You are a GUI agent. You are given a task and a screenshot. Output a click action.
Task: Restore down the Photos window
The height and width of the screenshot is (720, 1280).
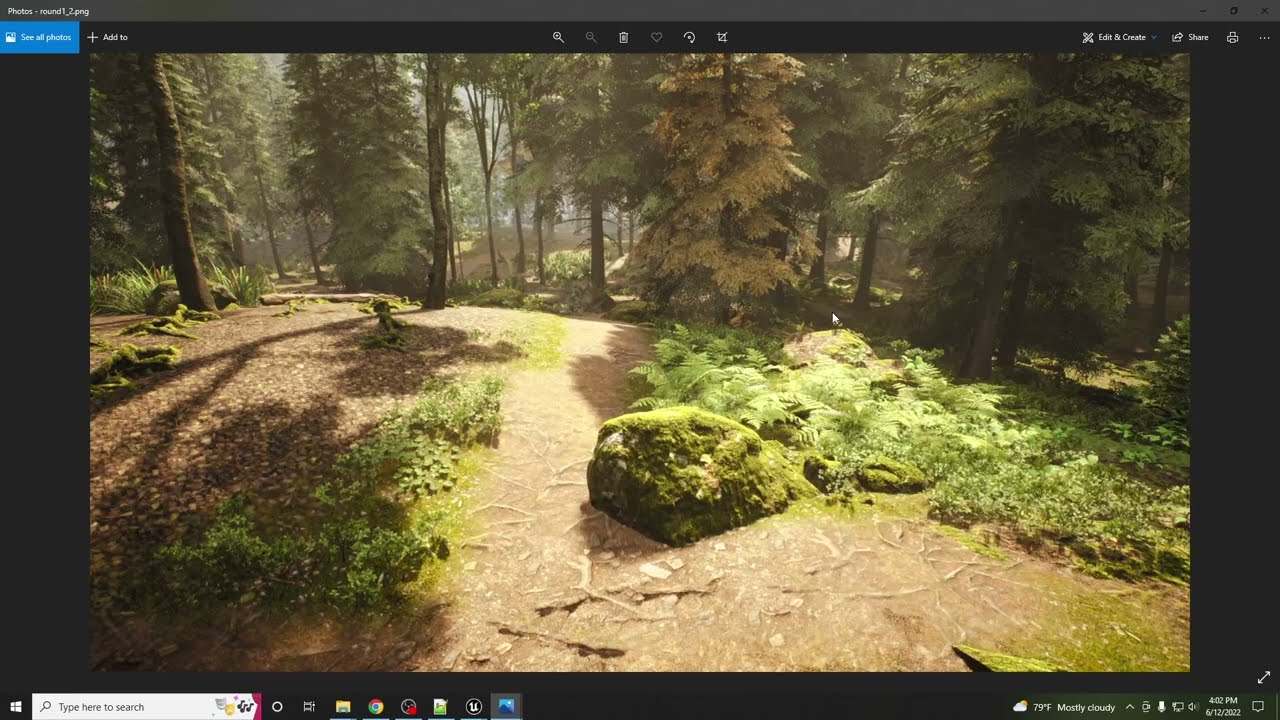pyautogui.click(x=1233, y=11)
